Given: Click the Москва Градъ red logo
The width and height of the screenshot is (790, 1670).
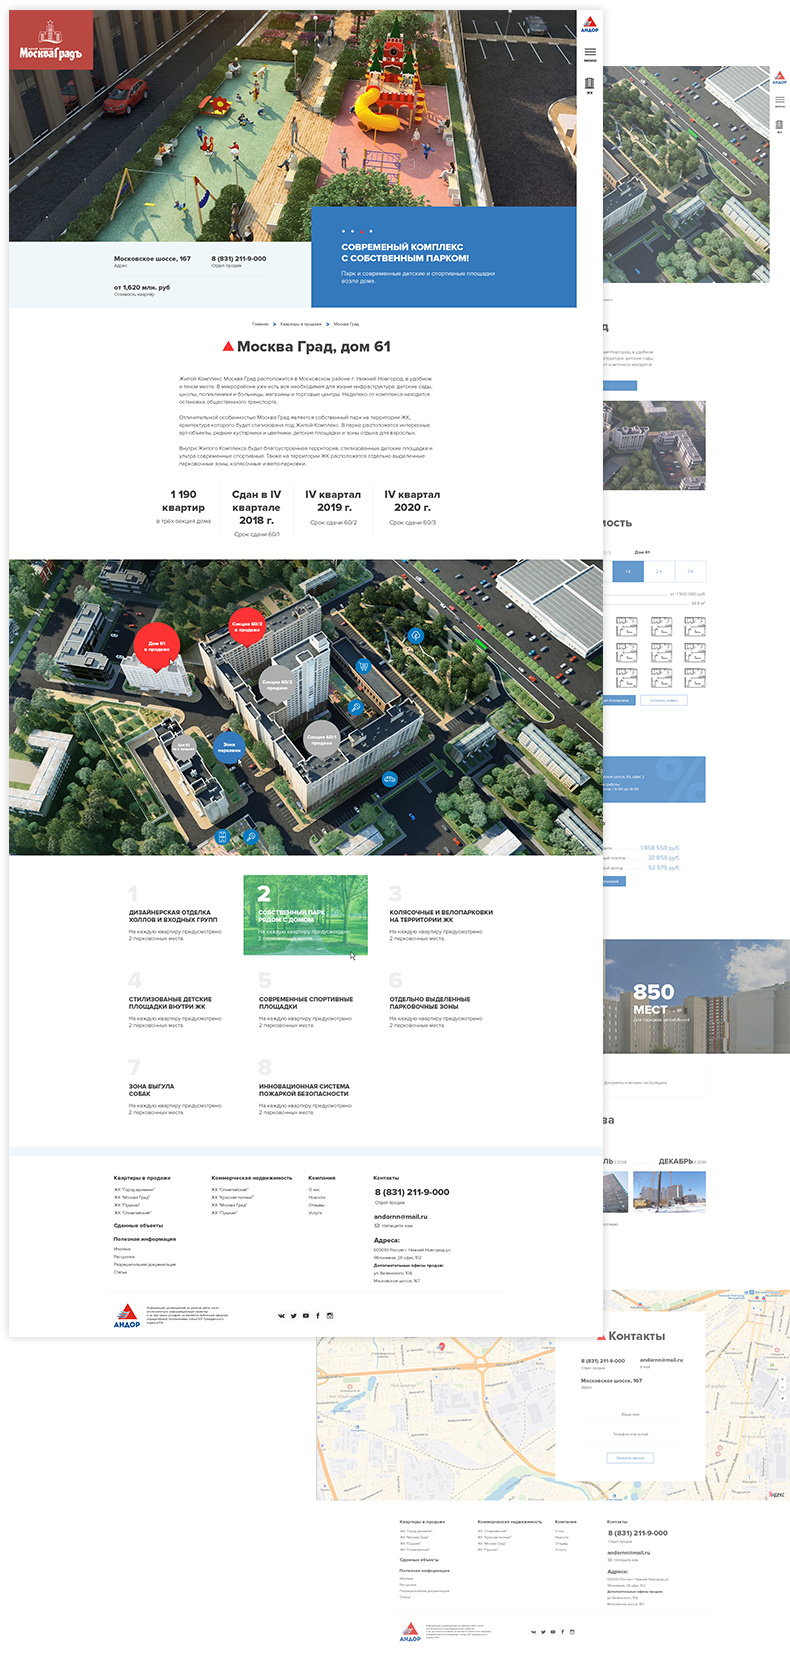Looking at the screenshot, I should [51, 40].
